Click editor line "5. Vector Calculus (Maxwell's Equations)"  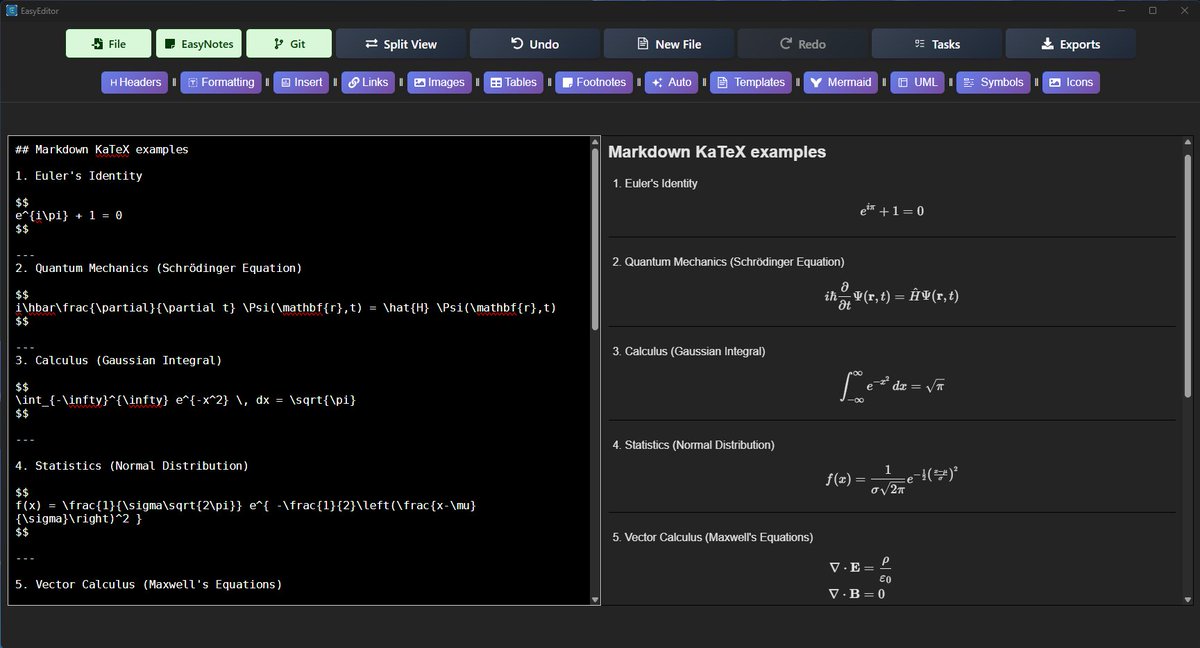tap(148, 584)
